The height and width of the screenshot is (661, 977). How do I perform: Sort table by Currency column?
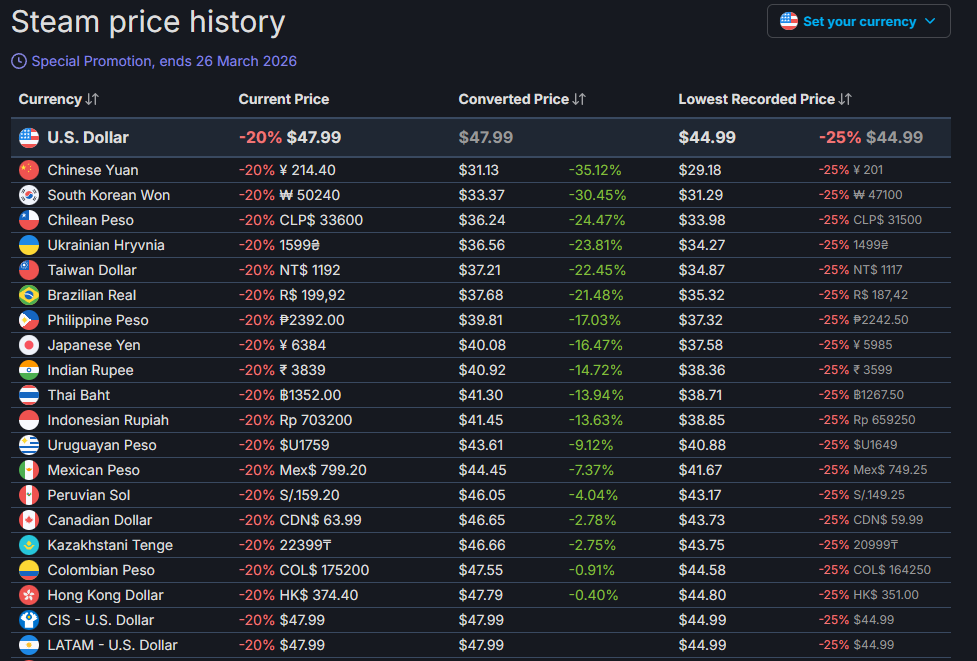click(59, 99)
